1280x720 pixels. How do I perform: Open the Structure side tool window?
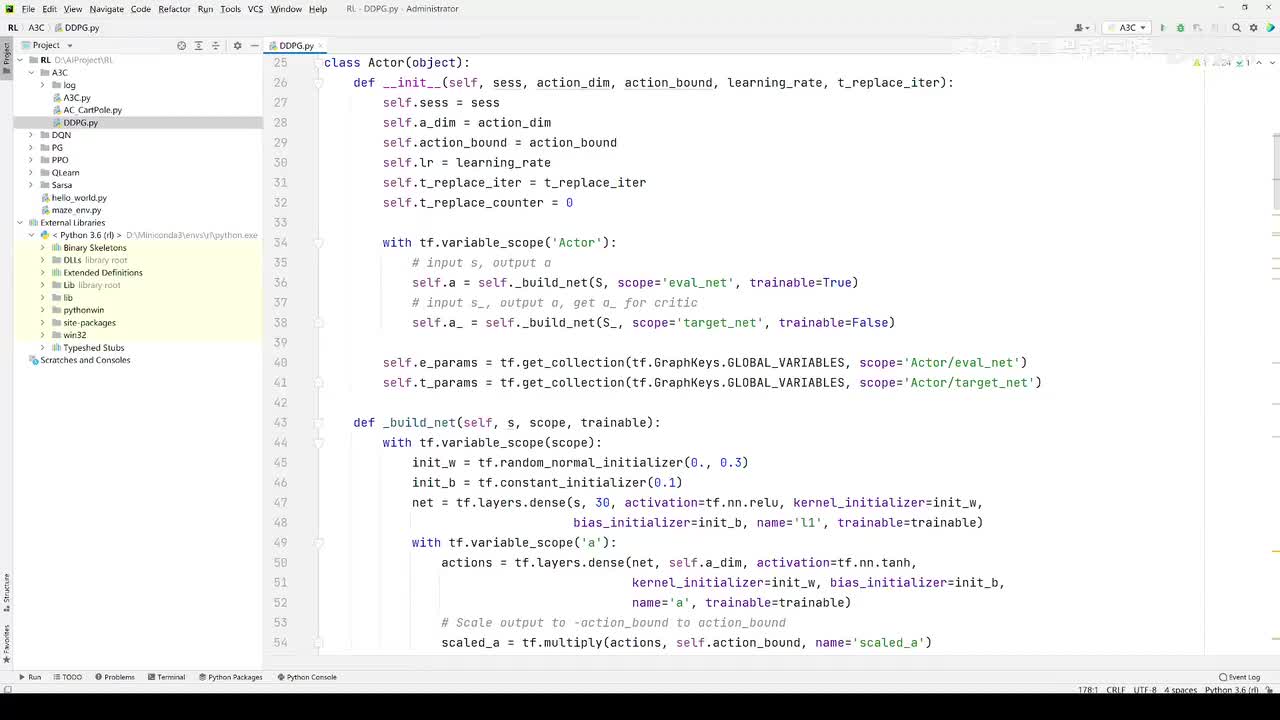coord(6,593)
